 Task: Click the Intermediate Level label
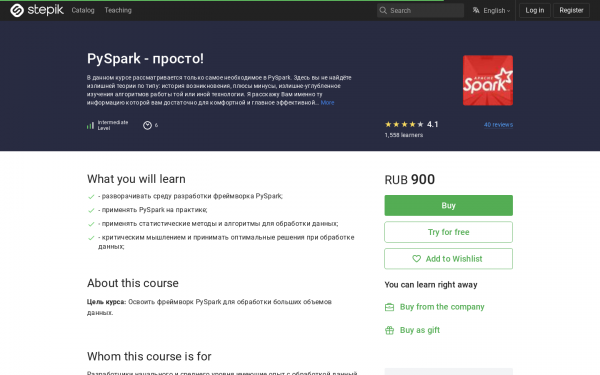pyautogui.click(x=113, y=125)
